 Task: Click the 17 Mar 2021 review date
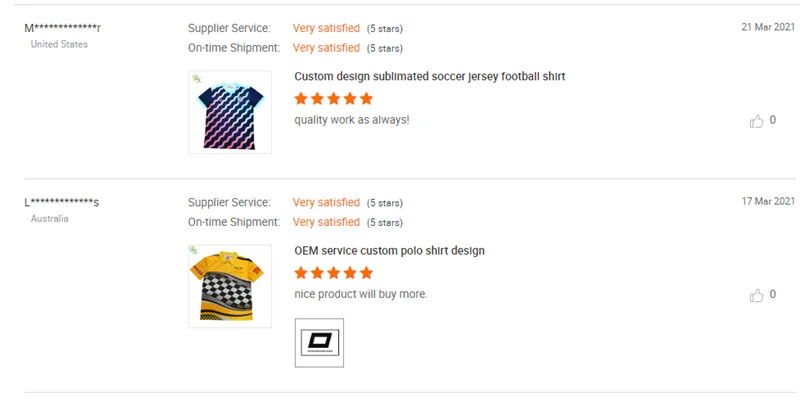(x=768, y=201)
